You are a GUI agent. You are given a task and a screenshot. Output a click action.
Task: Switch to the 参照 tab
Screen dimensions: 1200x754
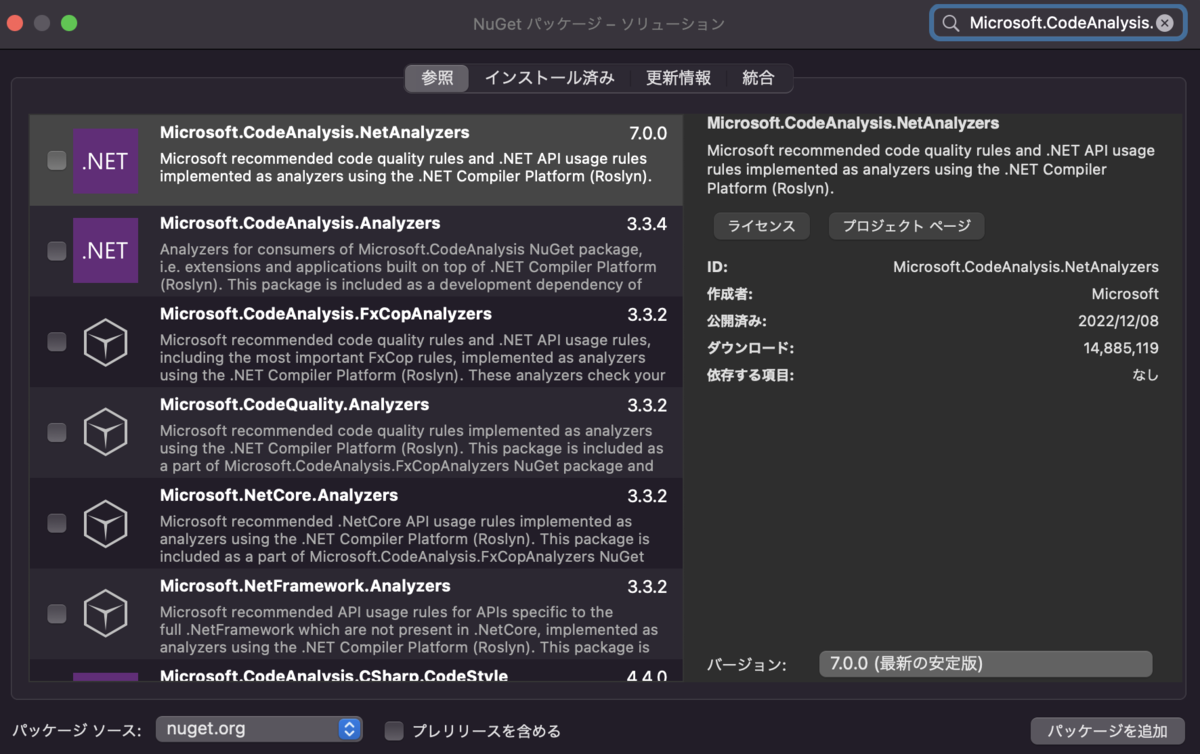coord(437,78)
